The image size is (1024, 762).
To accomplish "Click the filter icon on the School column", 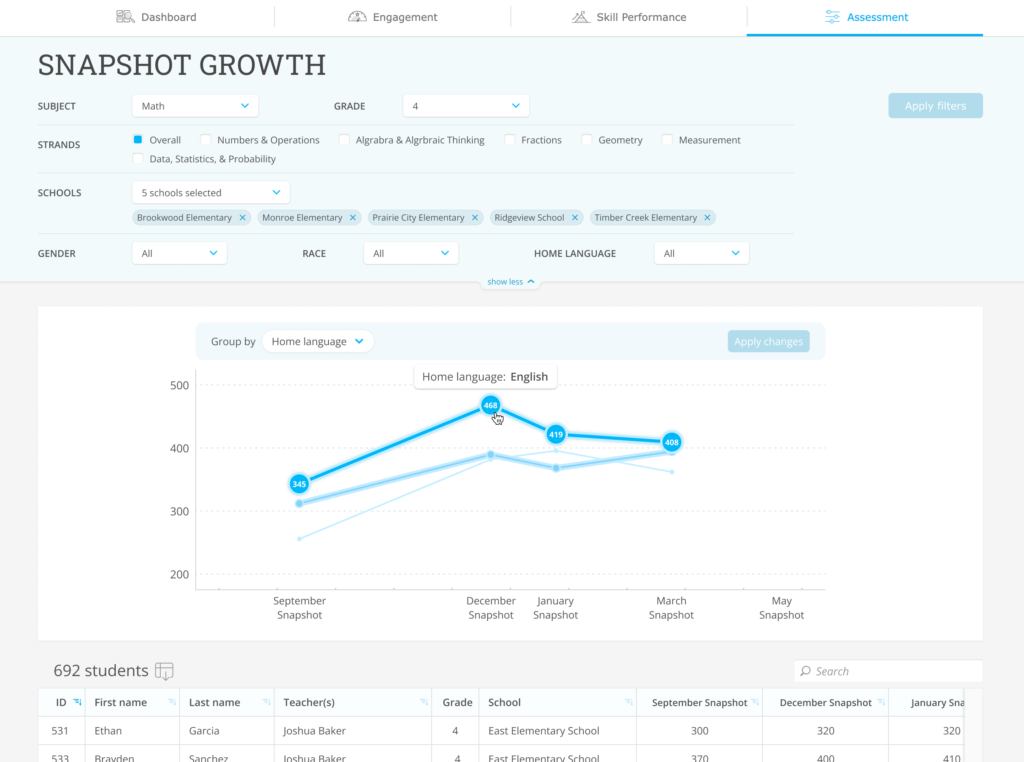I will coord(628,702).
